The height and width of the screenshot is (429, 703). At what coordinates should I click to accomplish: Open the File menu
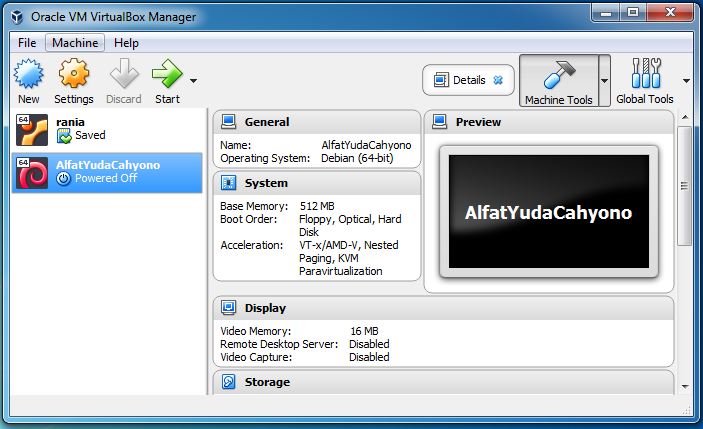(x=27, y=43)
